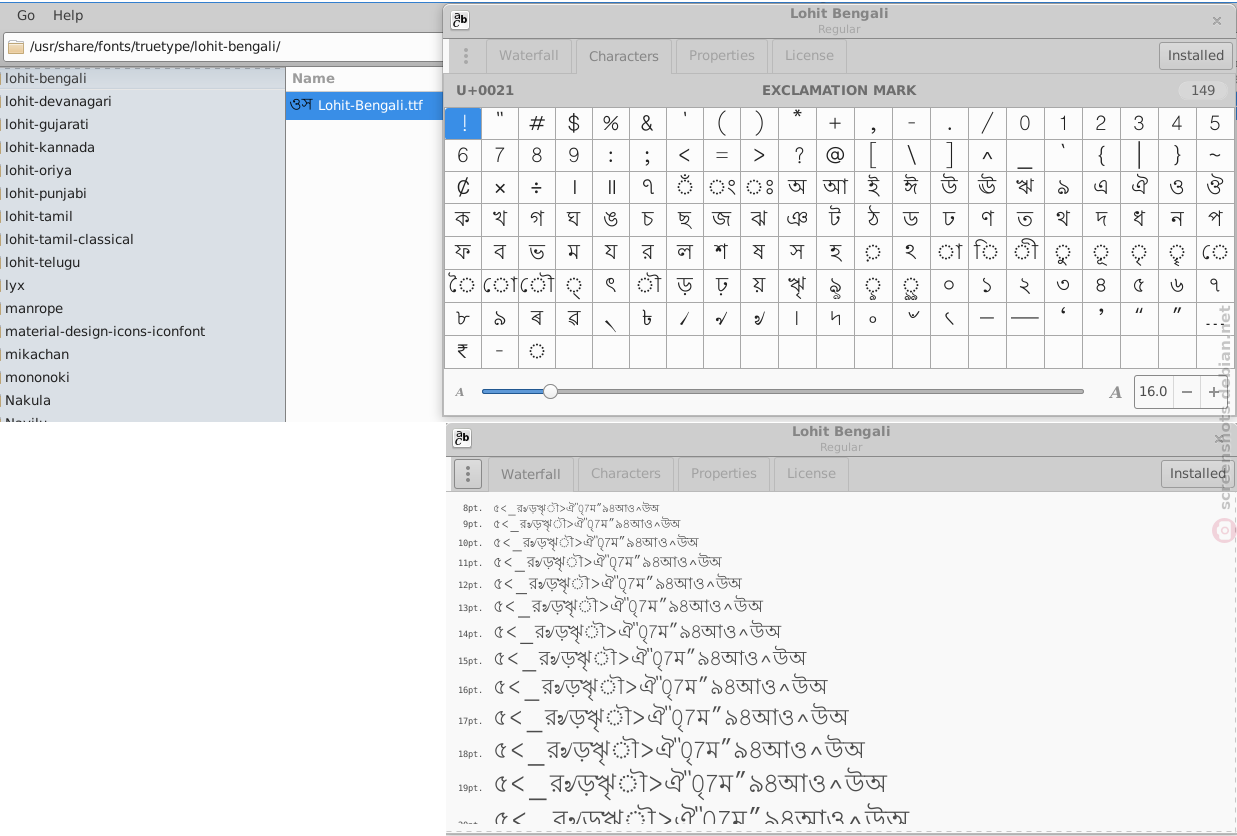Select the exclamation mark character cell
1237x836 pixels.
click(463, 123)
